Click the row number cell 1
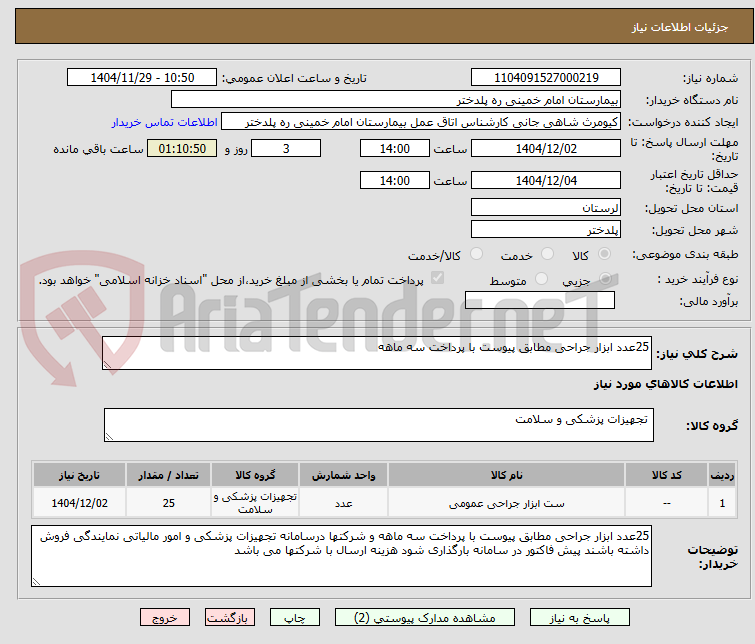This screenshot has height=644, width=755. (x=722, y=503)
